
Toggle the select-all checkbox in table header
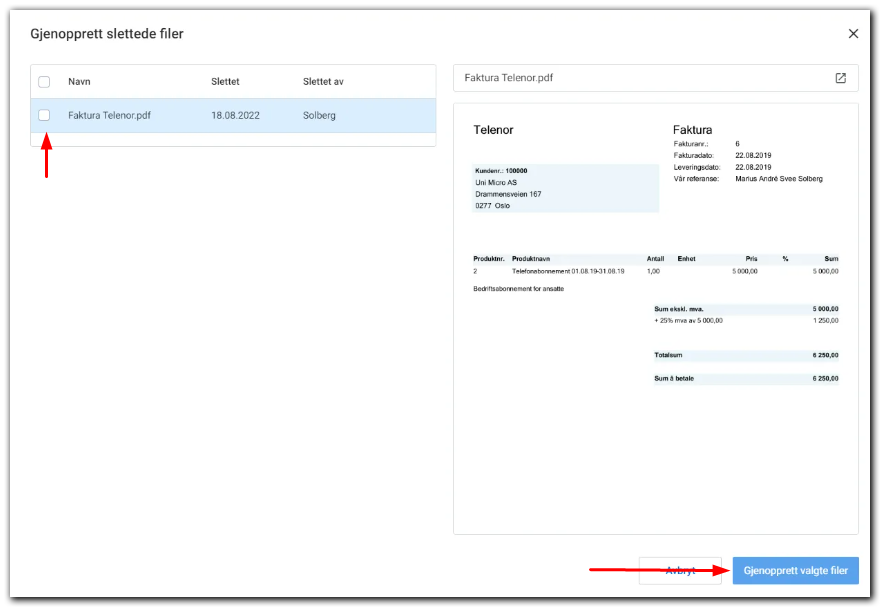[x=44, y=82]
